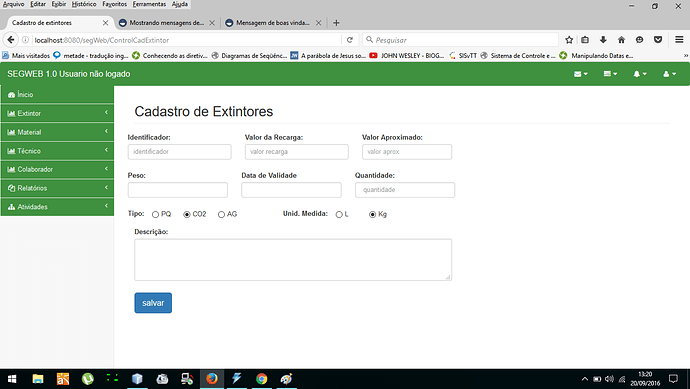The width and height of the screenshot is (690, 389).
Task: Reload the page with the refresh icon
Action: tap(350, 40)
